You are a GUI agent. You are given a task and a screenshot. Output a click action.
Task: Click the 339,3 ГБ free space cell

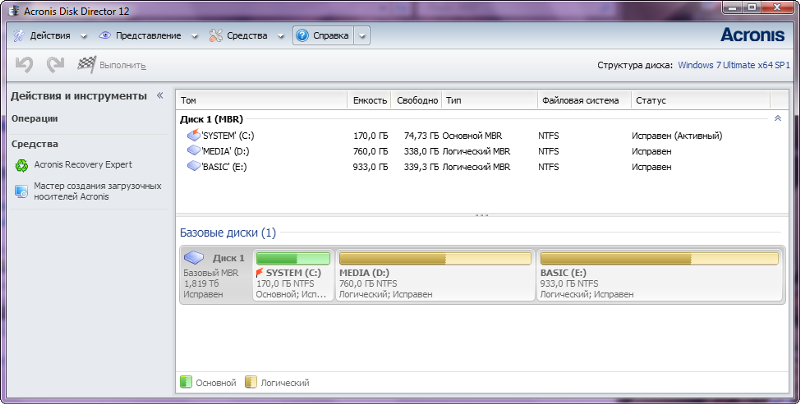click(421, 167)
